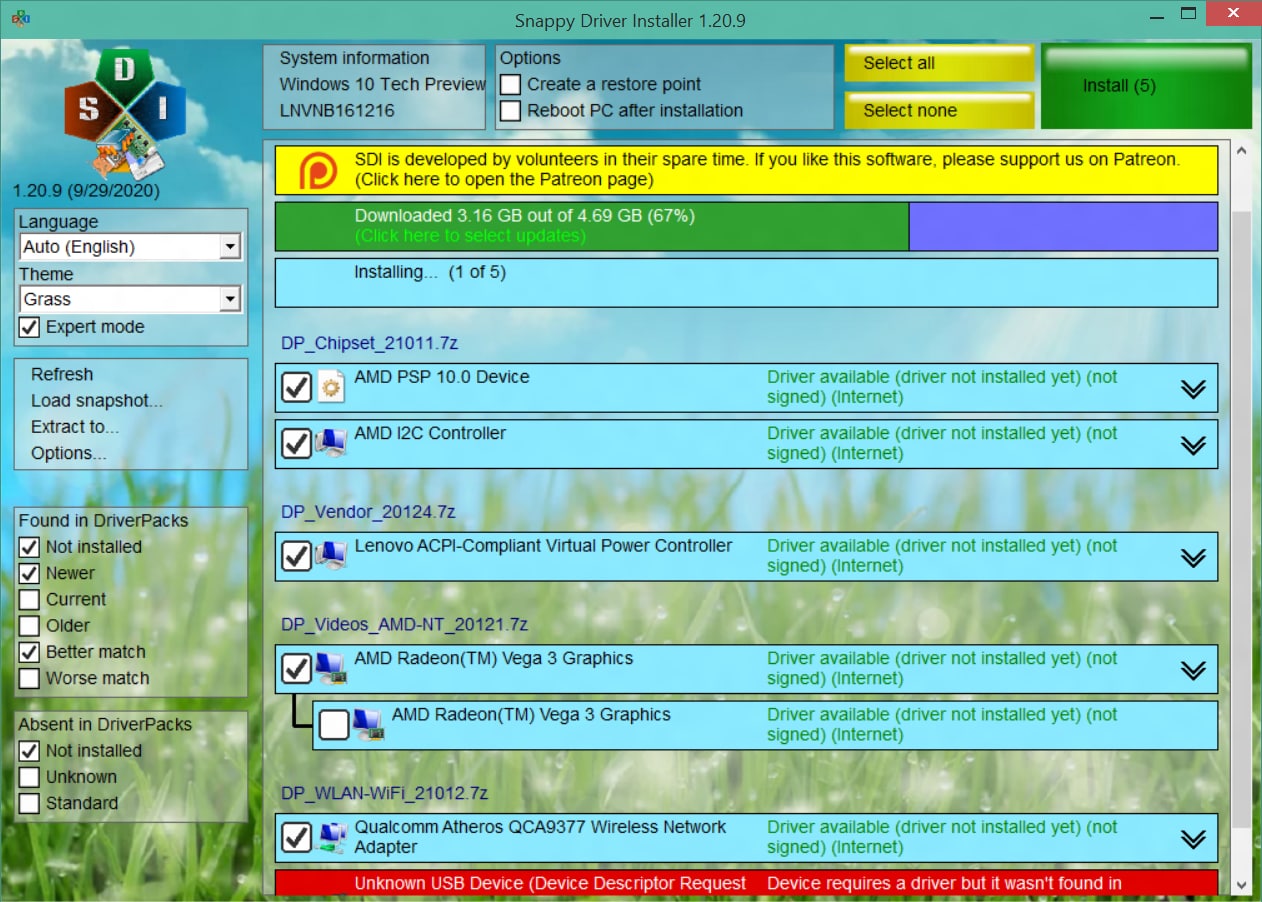Check the Worse match filter

click(x=30, y=678)
